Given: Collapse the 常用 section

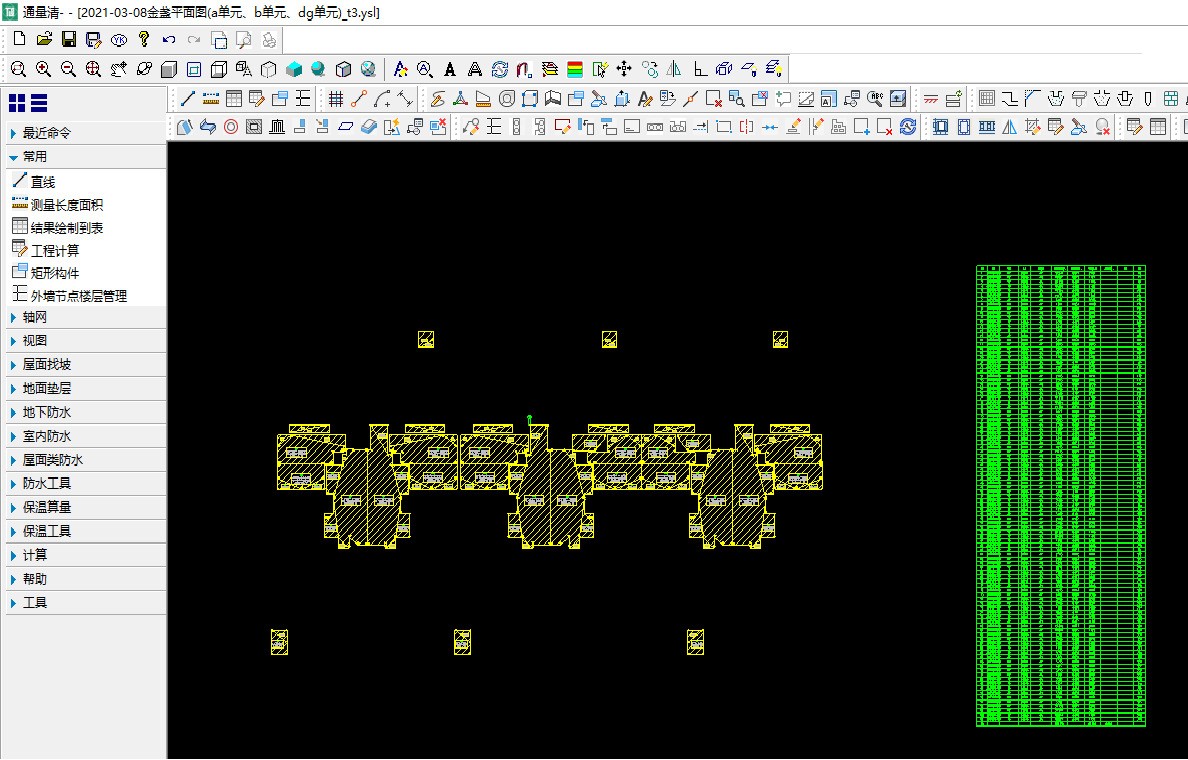Looking at the screenshot, I should pos(34,157).
